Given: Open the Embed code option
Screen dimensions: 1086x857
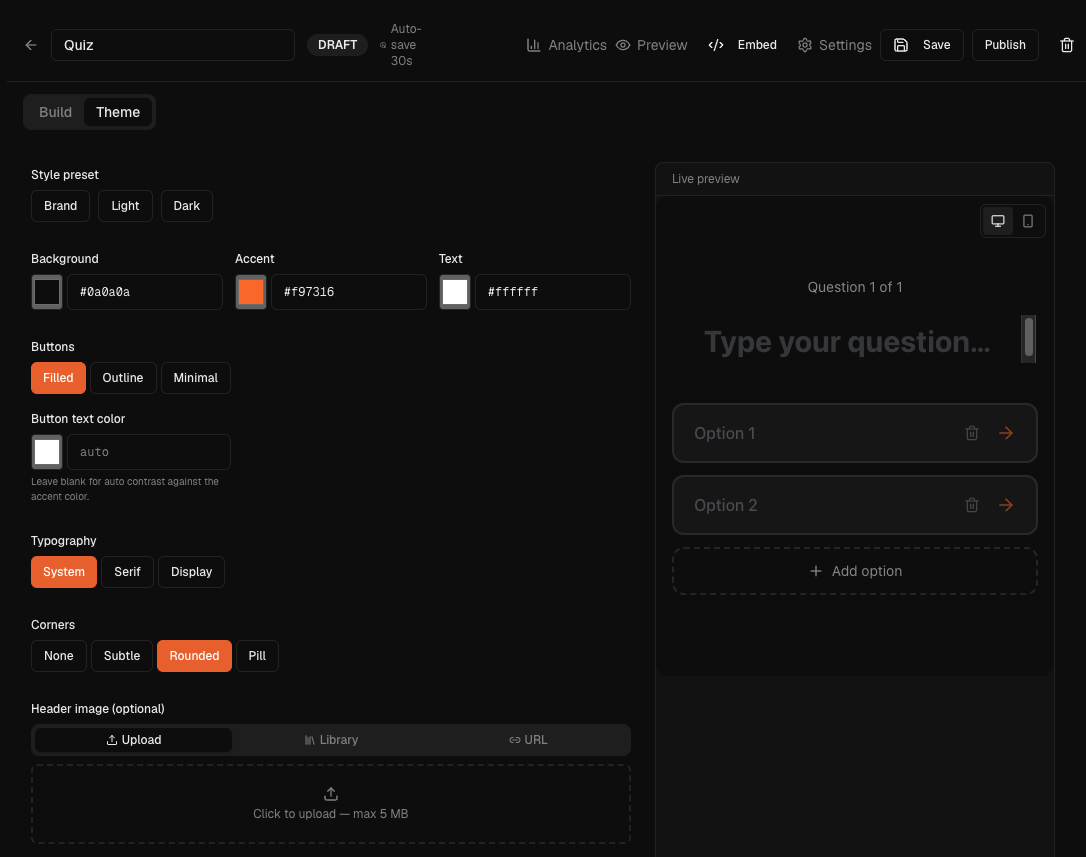Looking at the screenshot, I should click(x=742, y=45).
